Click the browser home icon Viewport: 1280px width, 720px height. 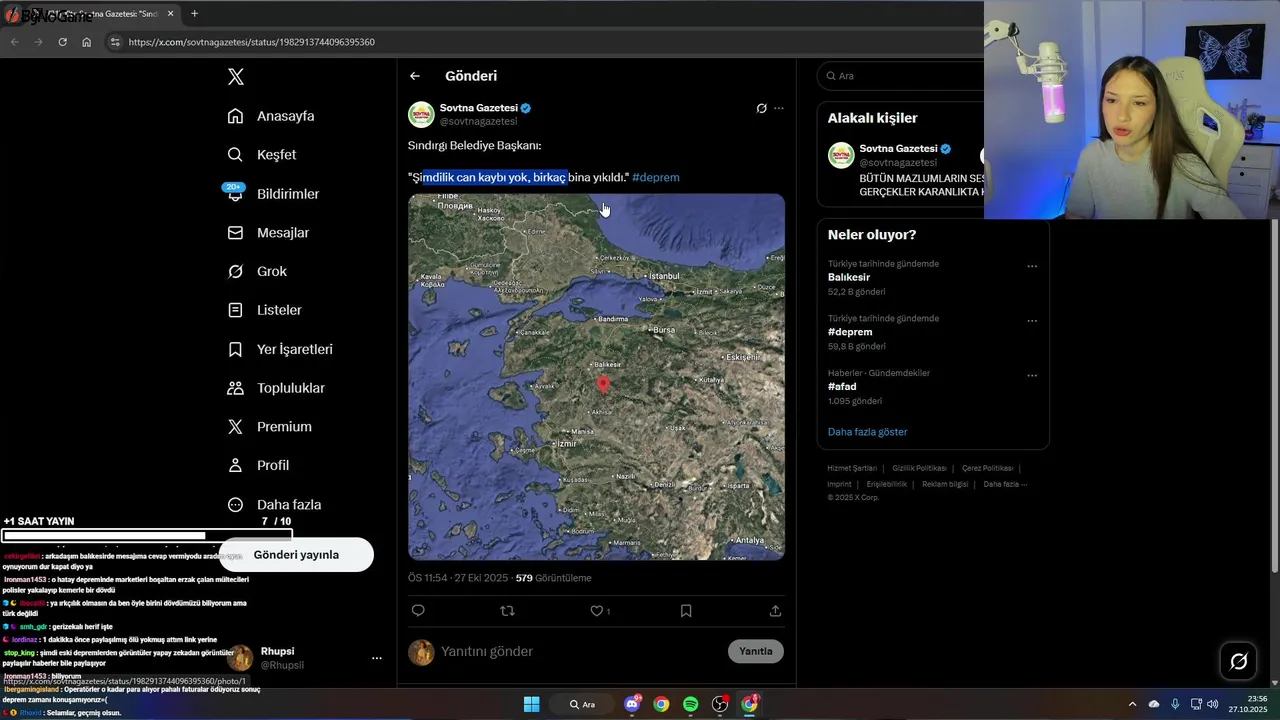(x=87, y=42)
